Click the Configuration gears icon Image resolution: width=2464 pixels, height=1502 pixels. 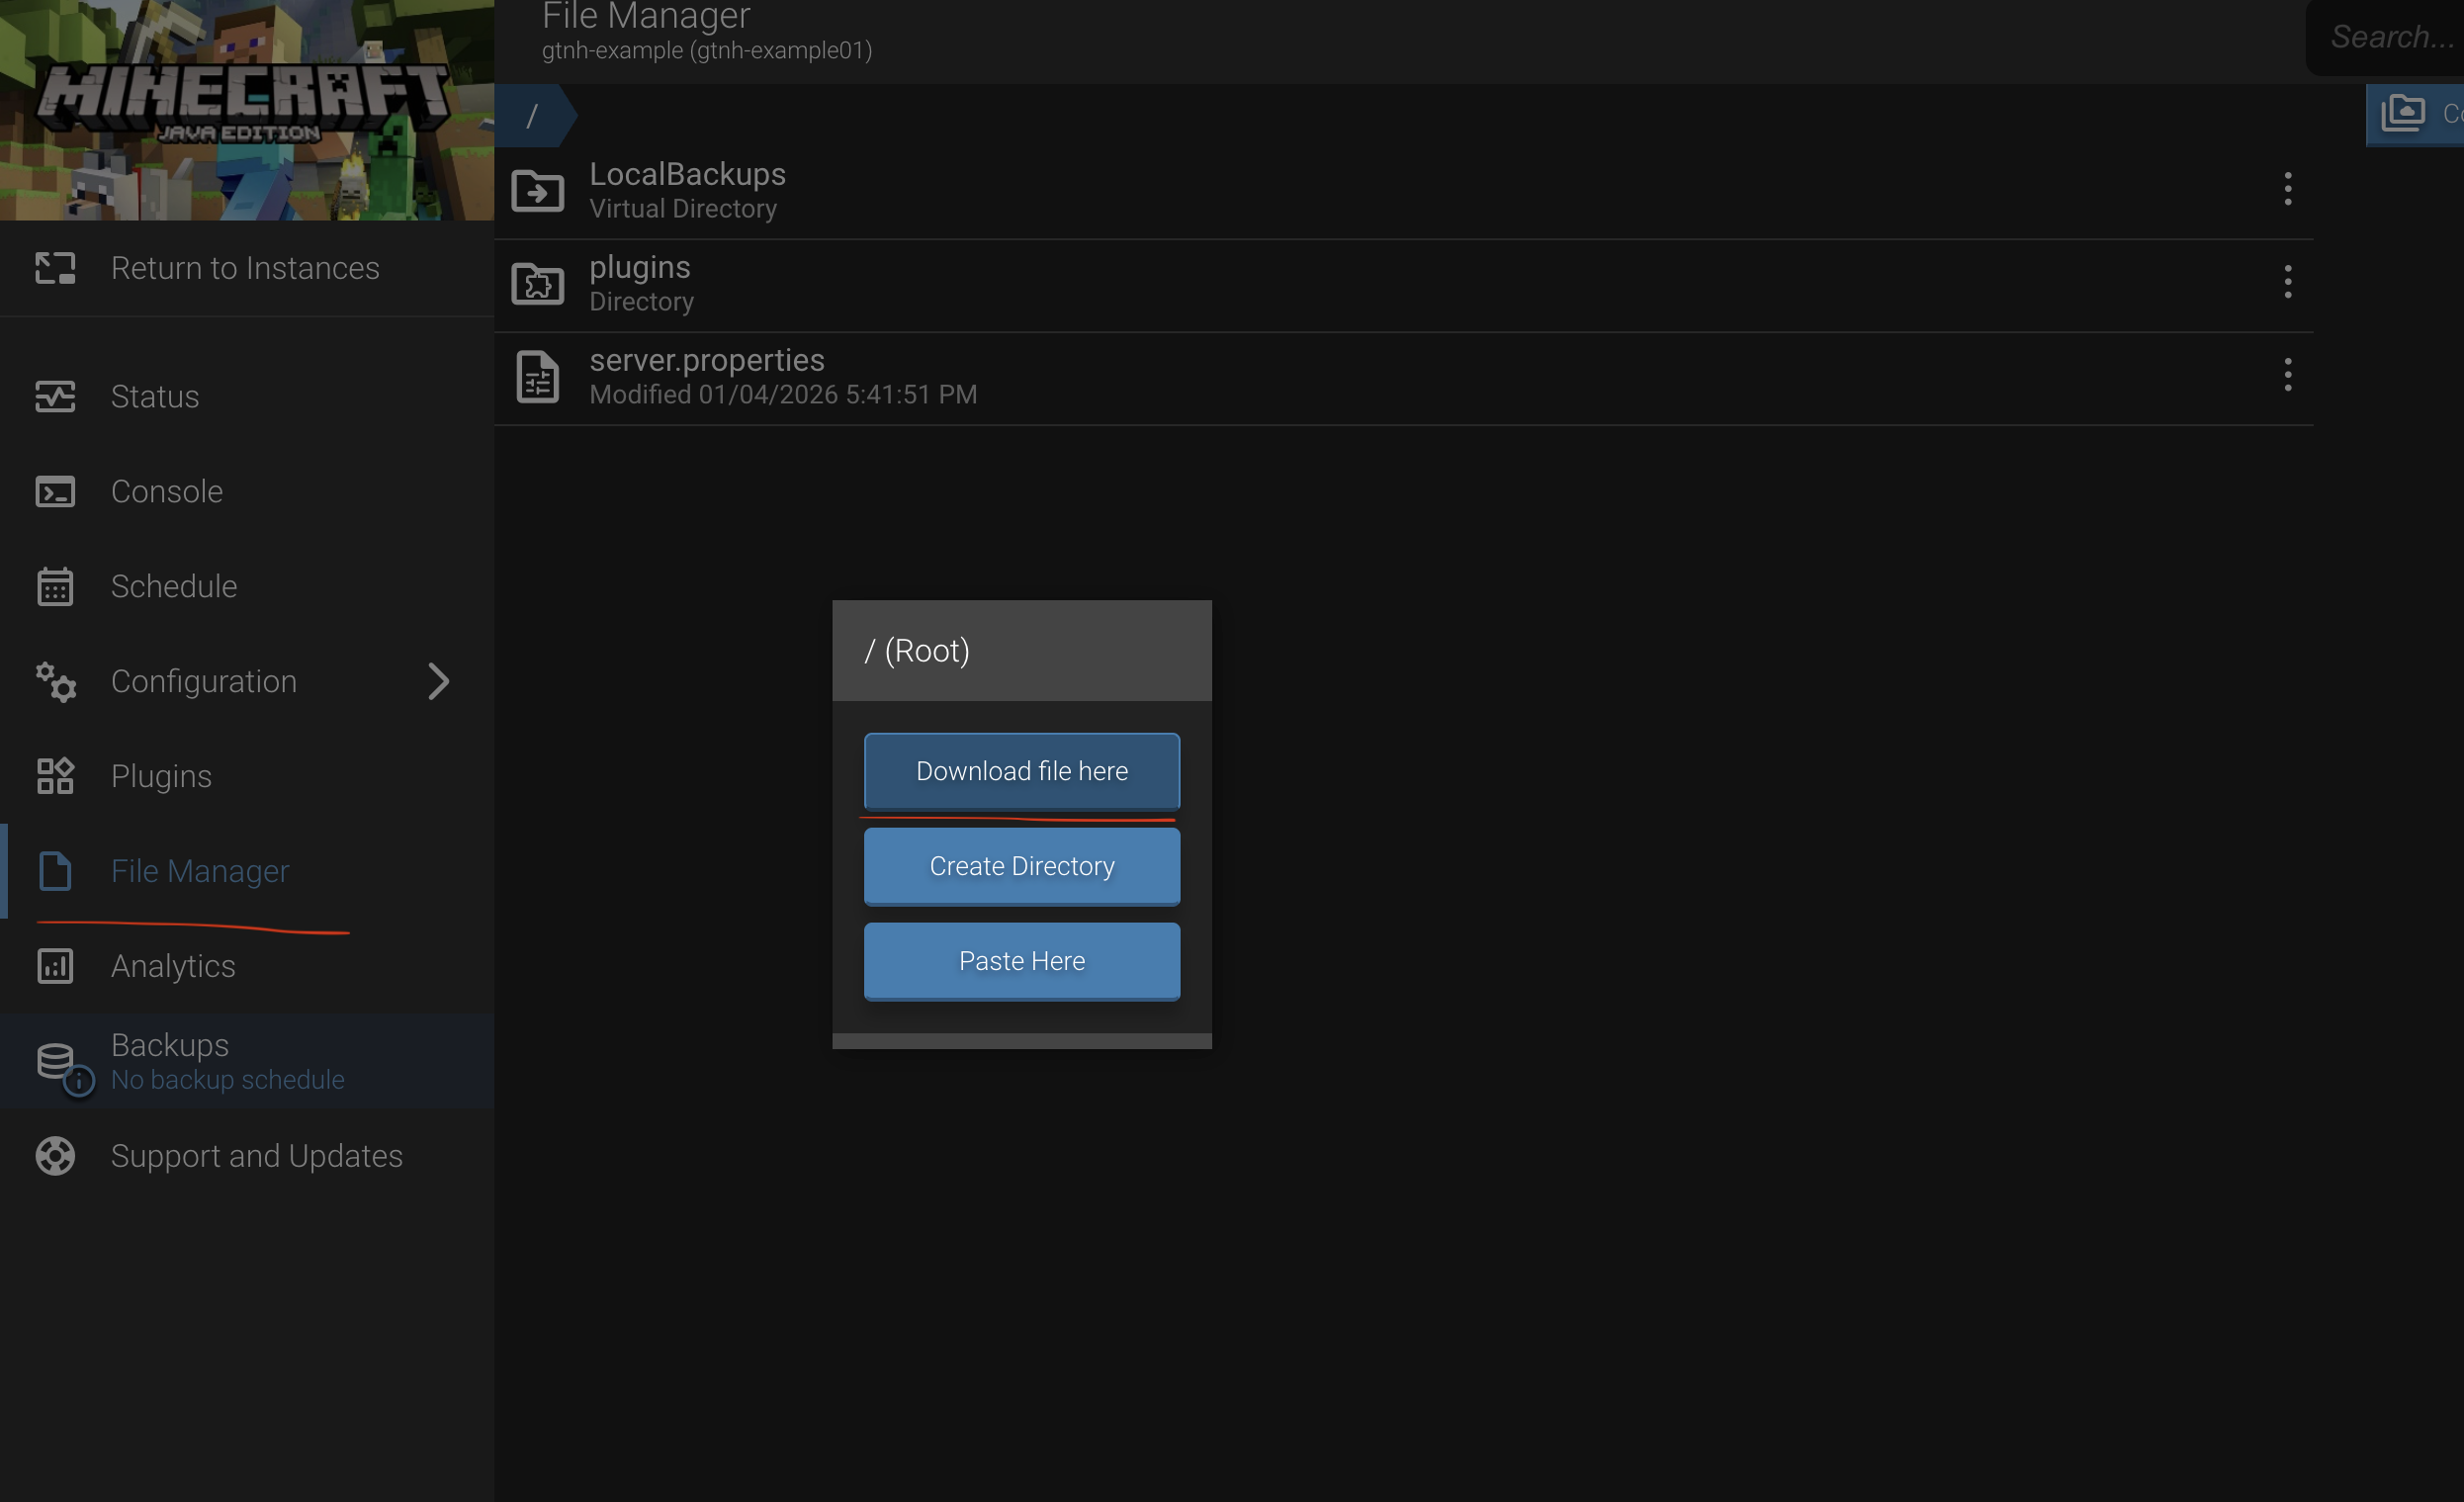point(55,681)
